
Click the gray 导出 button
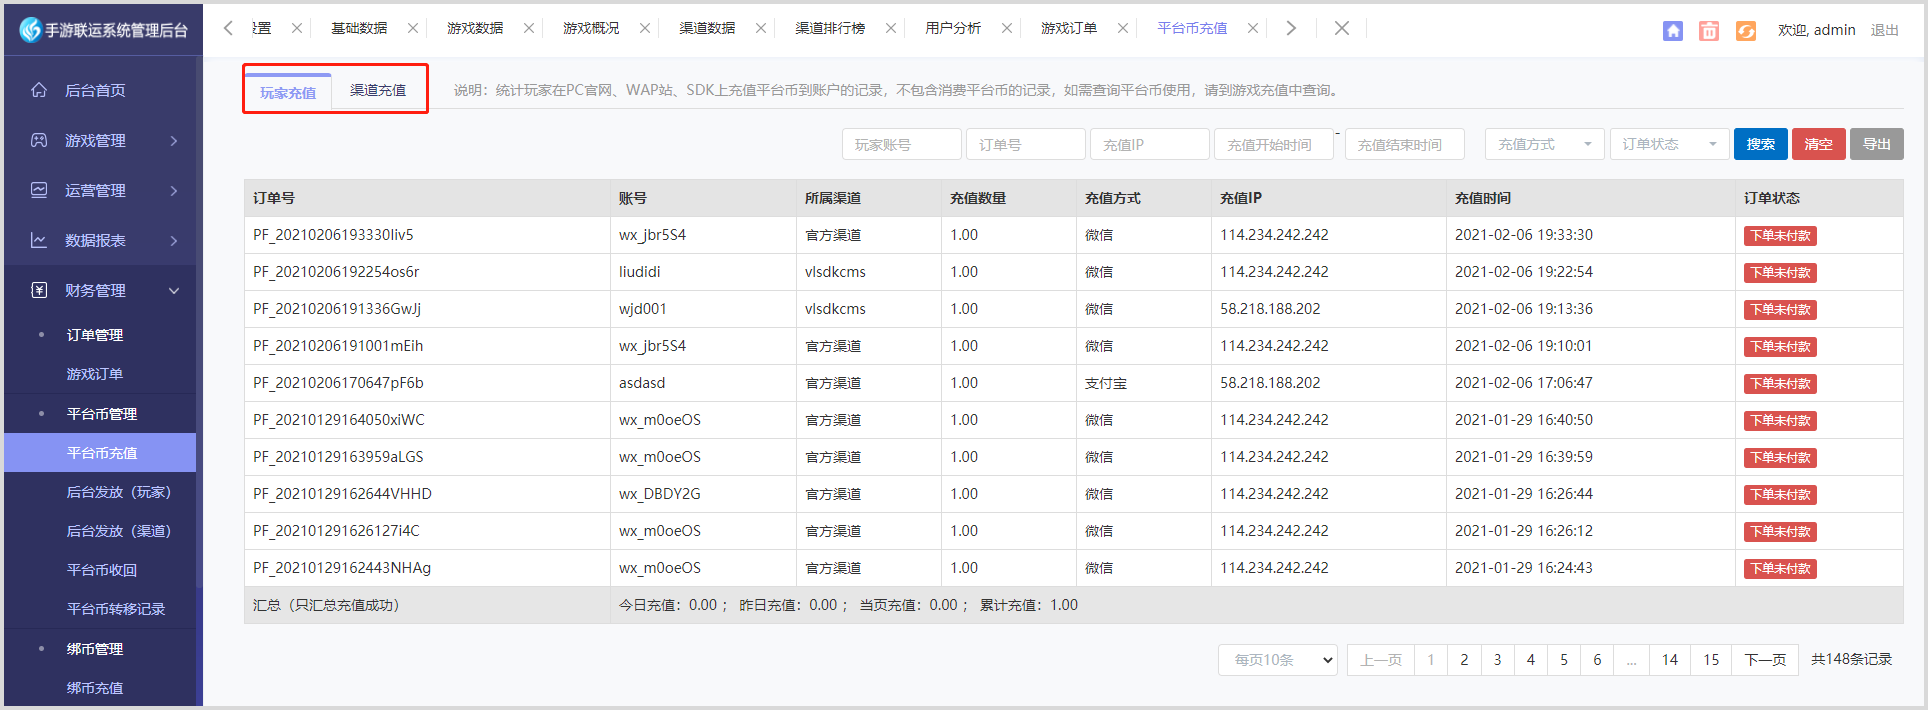1877,144
